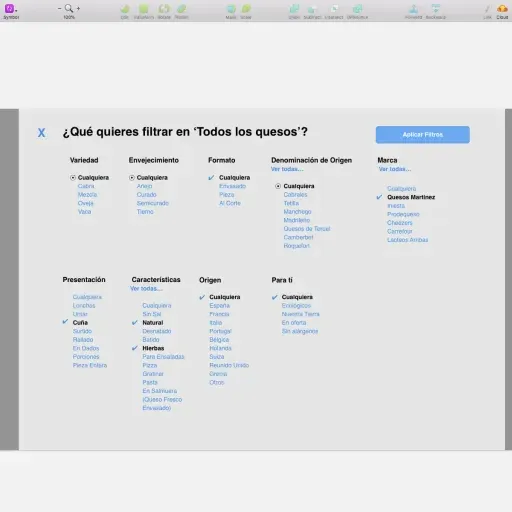
Task: Open Ver todas under Características
Action: click(146, 288)
